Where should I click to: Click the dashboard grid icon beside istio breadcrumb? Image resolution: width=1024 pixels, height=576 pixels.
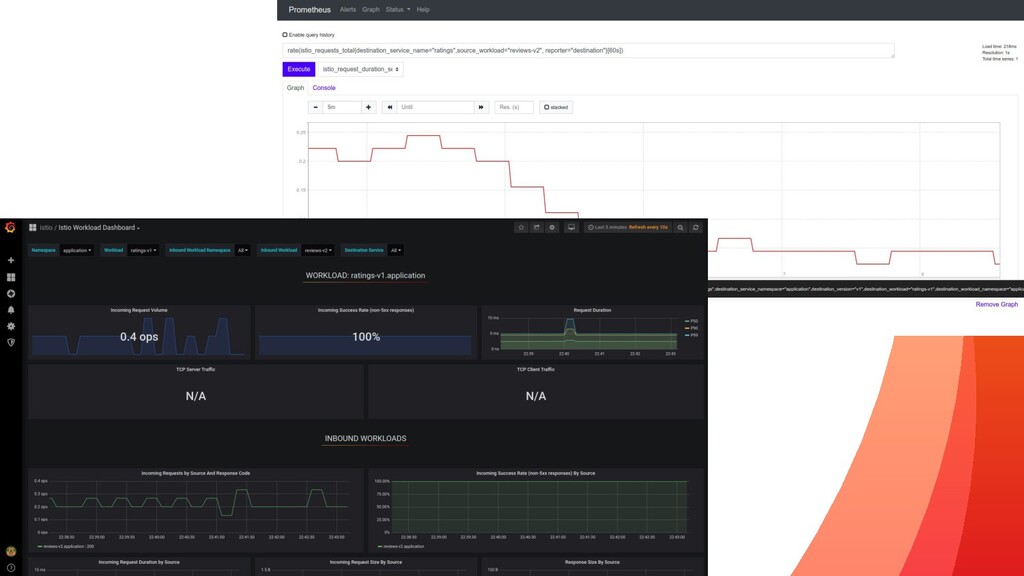33,227
